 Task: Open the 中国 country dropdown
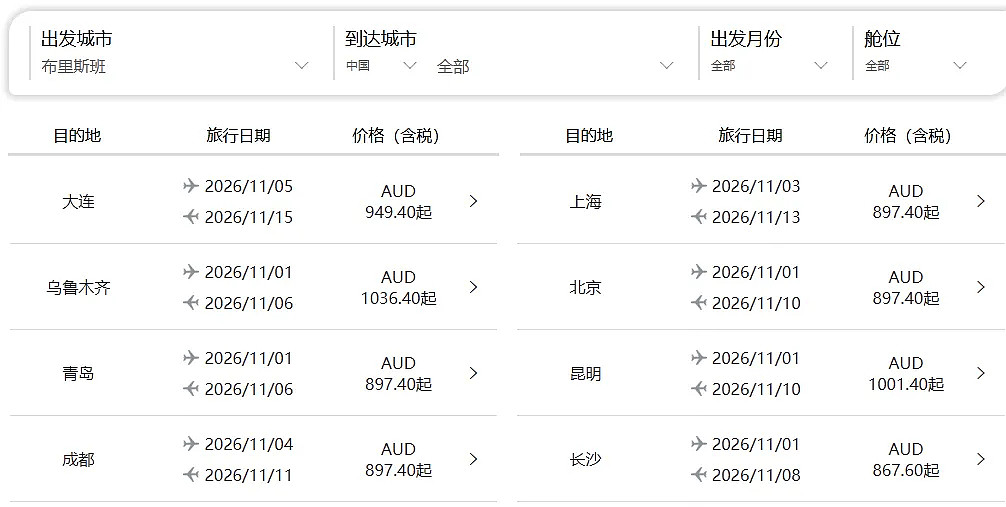click(x=381, y=65)
